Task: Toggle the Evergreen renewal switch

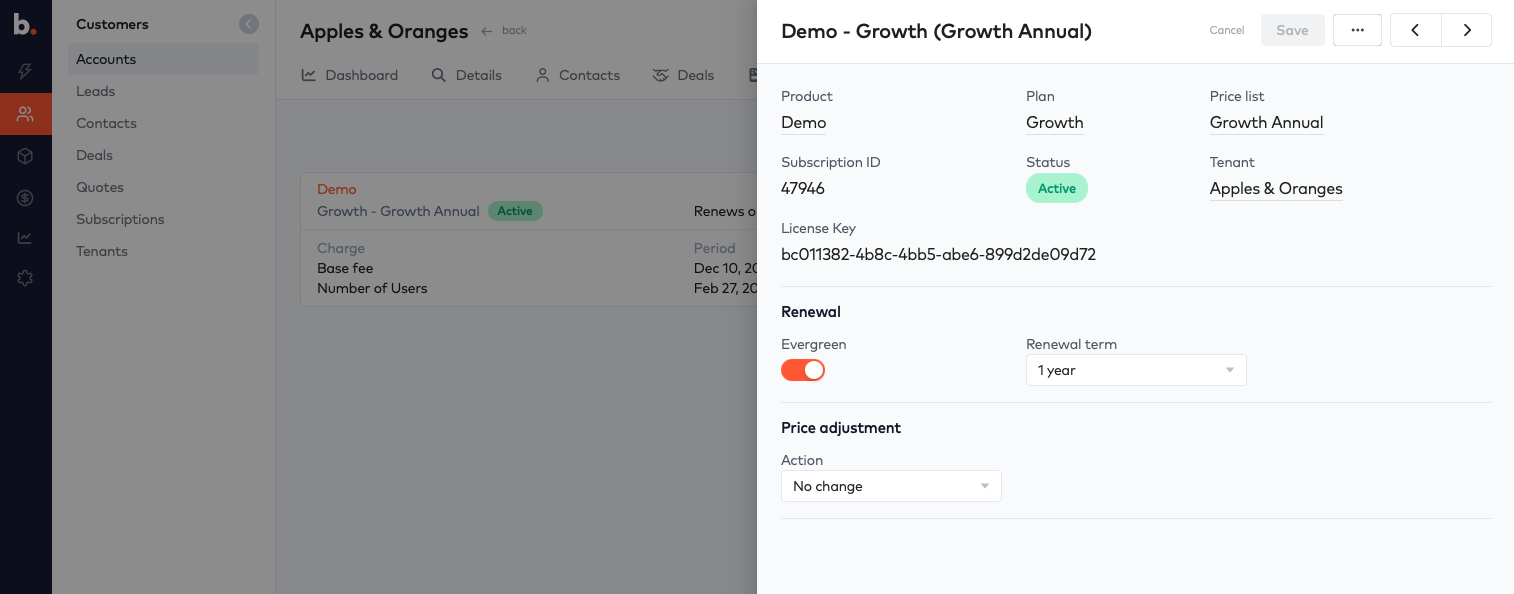Action: click(803, 370)
